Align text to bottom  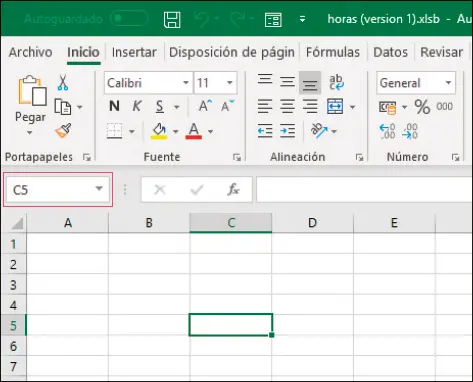point(310,83)
